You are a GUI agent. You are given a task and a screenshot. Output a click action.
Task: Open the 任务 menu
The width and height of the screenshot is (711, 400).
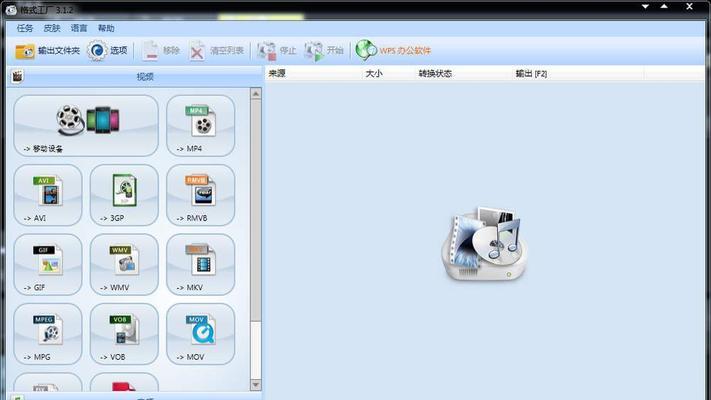24,28
